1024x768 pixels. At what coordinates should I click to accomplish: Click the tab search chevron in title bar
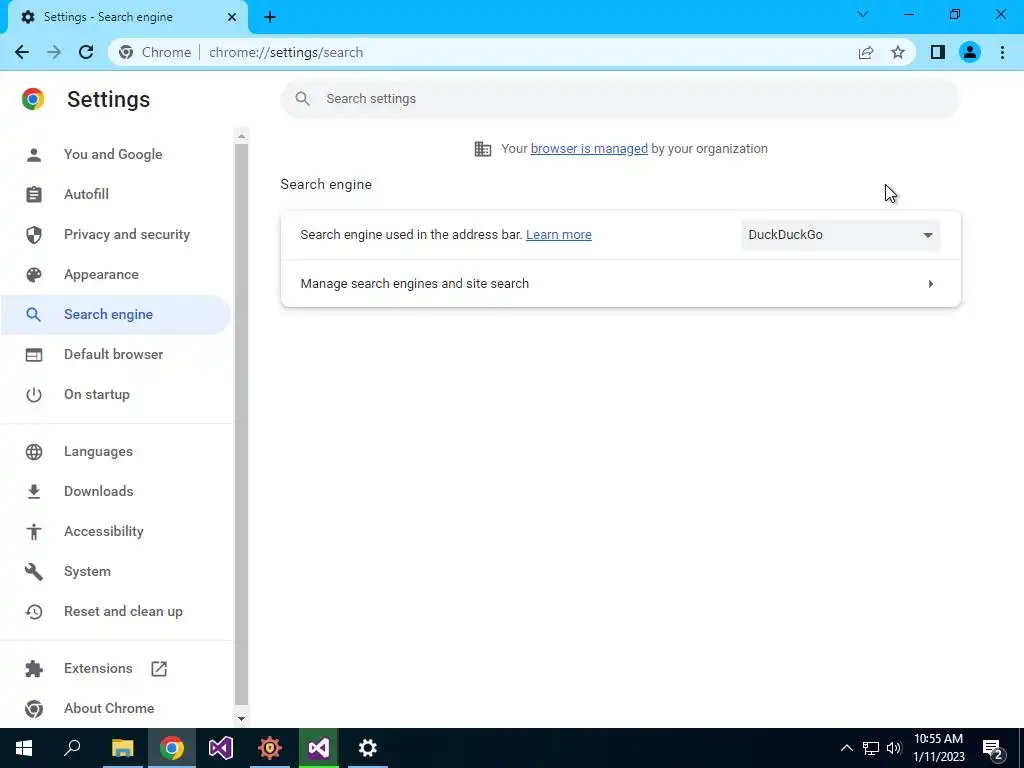pos(863,14)
